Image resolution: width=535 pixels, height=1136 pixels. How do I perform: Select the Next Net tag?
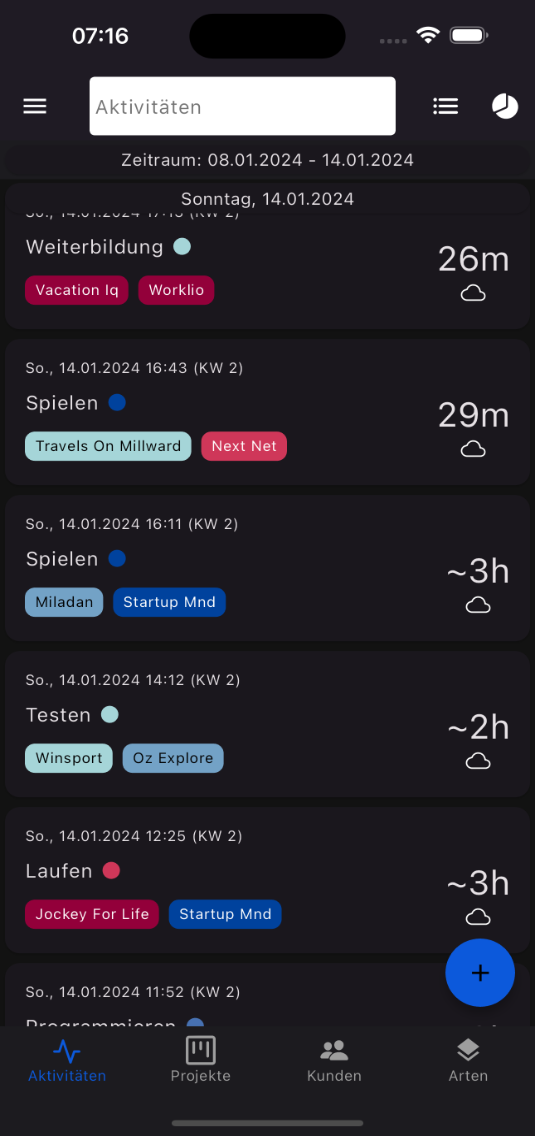pos(244,446)
